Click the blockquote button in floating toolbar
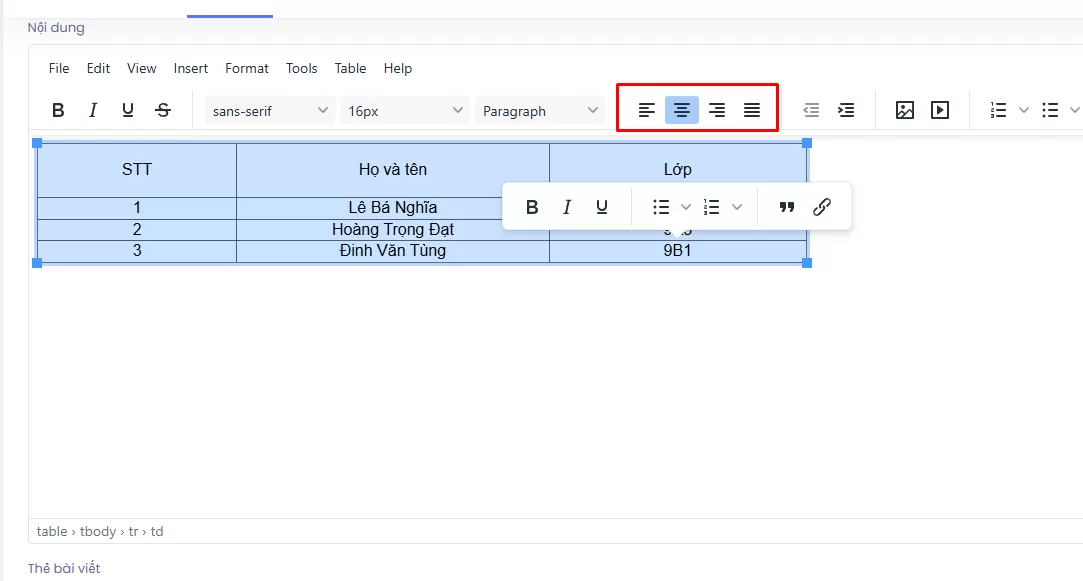Viewport: 1083px width, 581px height. coord(787,207)
